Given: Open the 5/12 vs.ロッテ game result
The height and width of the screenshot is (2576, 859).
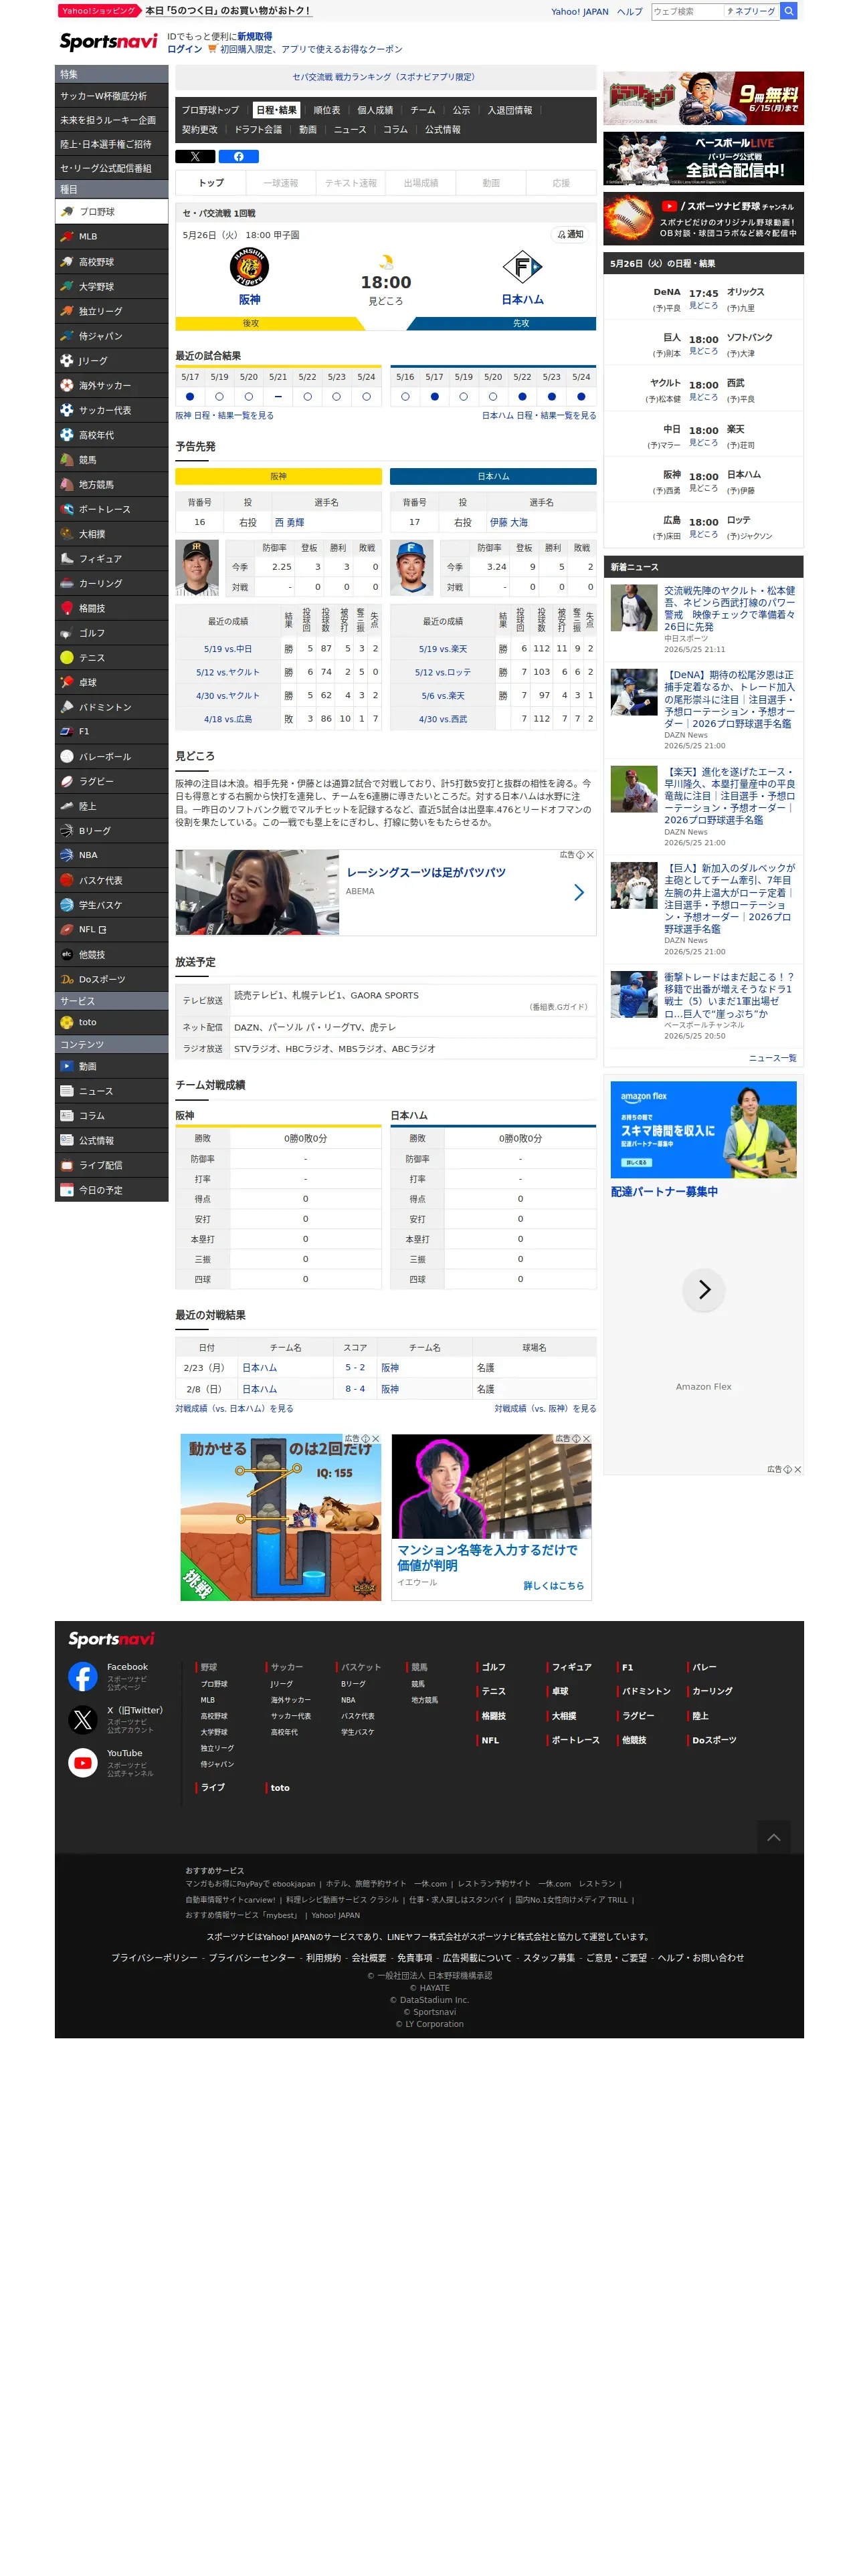Looking at the screenshot, I should pyautogui.click(x=443, y=672).
